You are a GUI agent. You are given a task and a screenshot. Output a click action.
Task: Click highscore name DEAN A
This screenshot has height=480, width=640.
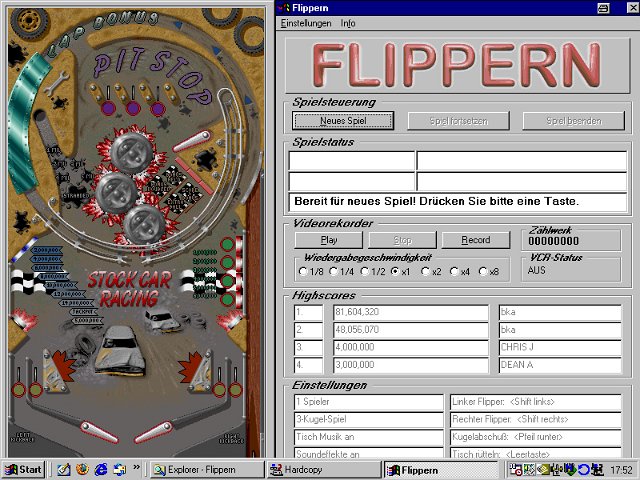(560, 365)
